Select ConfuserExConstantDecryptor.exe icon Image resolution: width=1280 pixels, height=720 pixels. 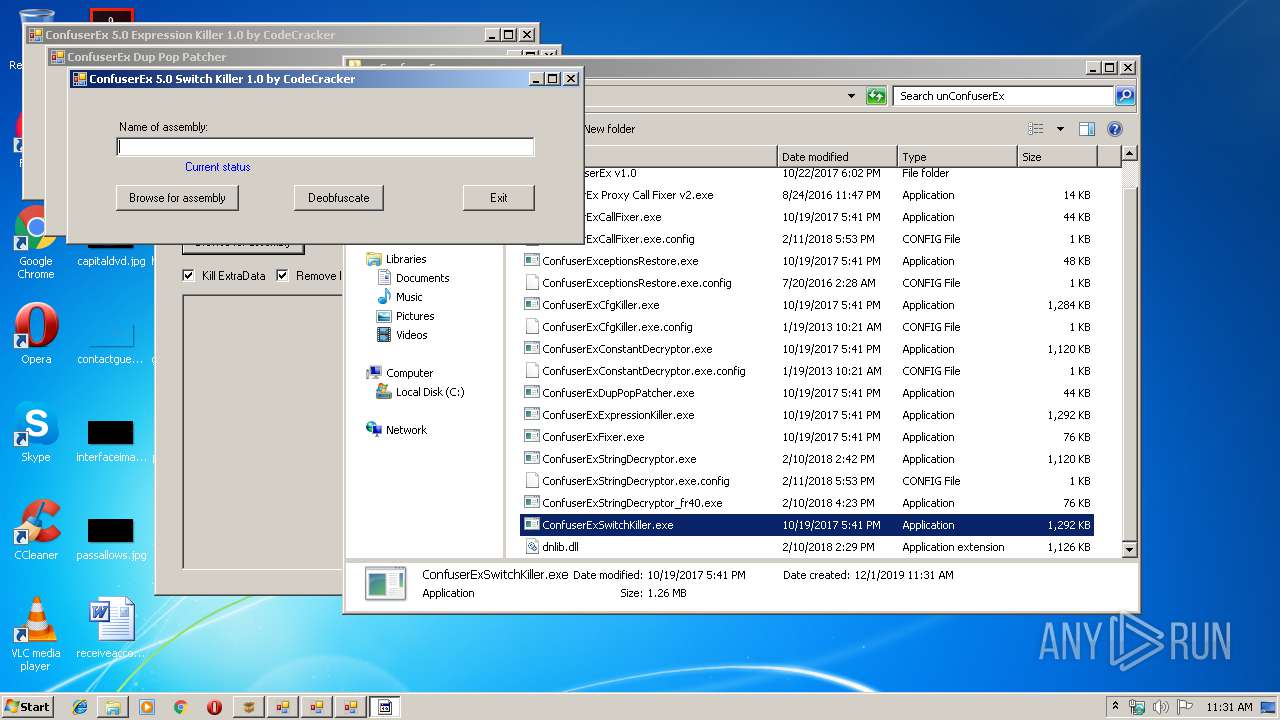coord(532,349)
